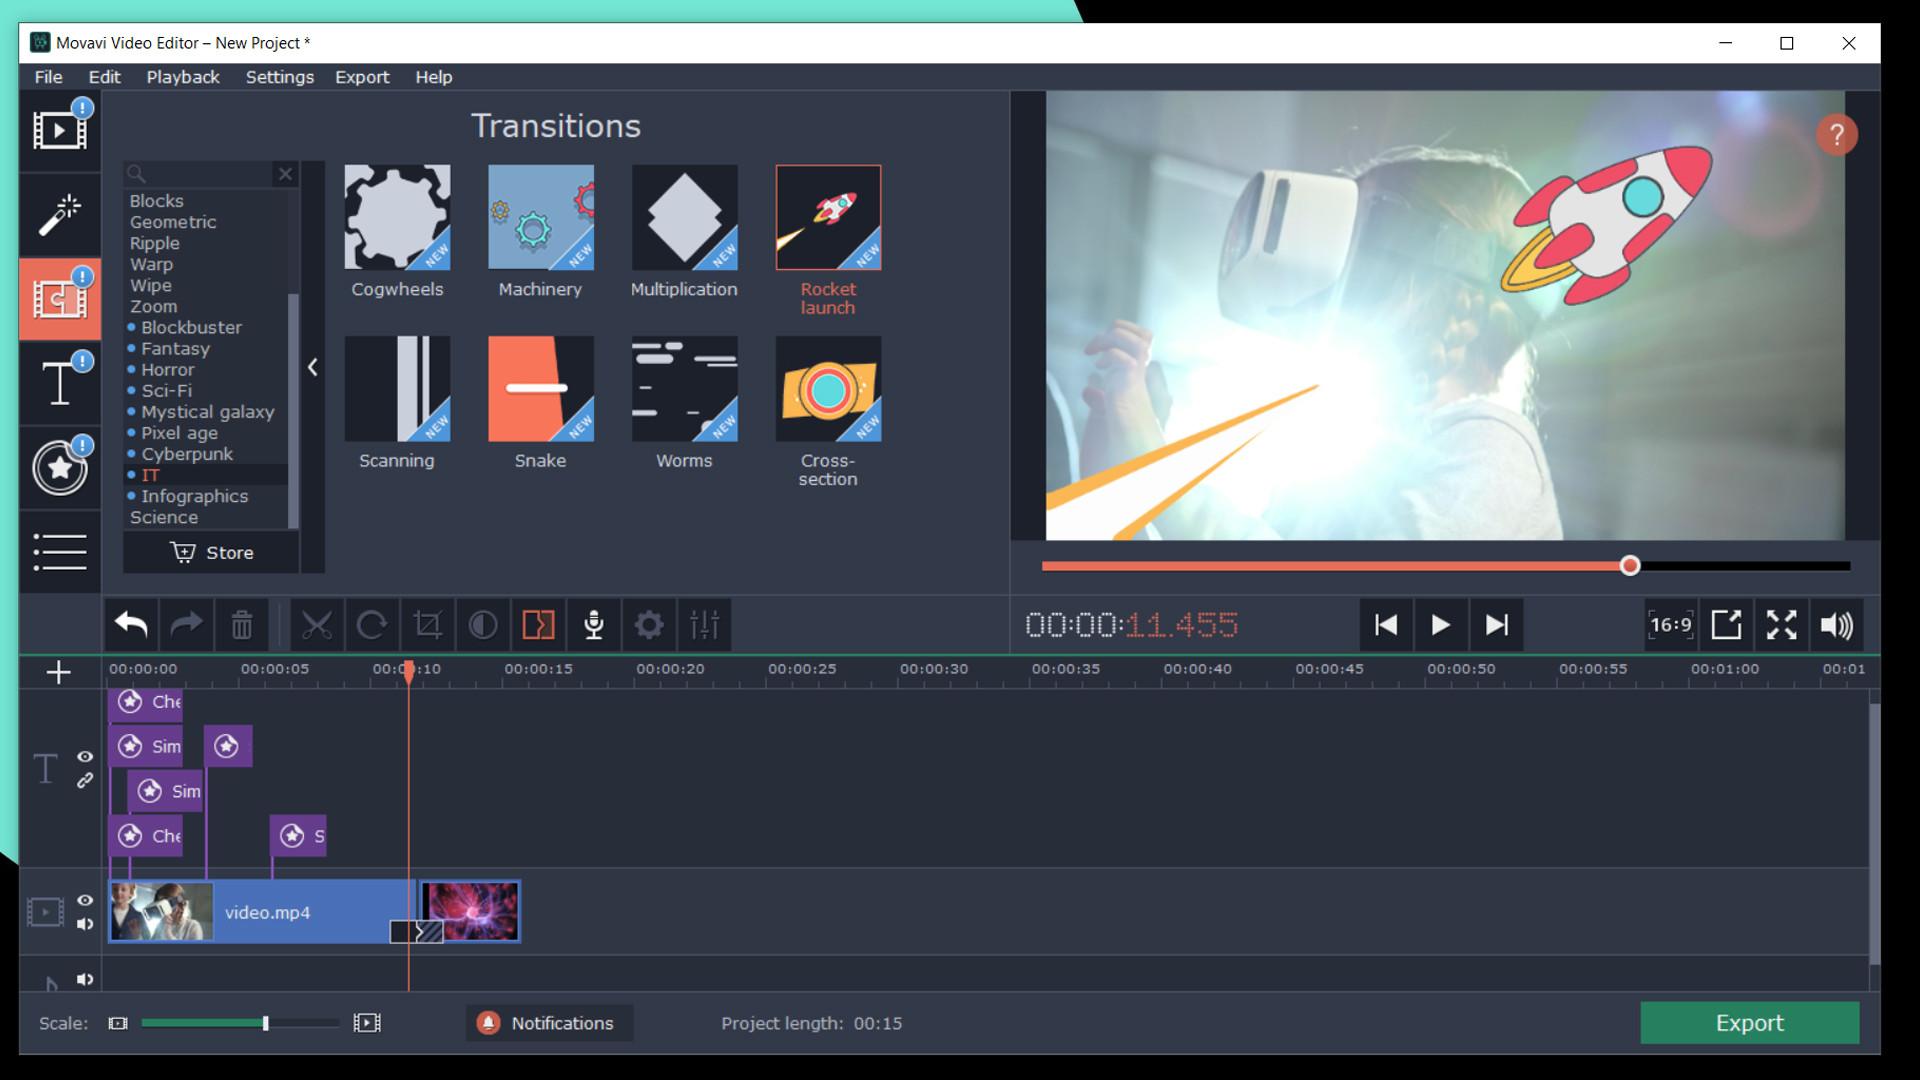
Task: Open the Titles panel
Action: click(60, 382)
